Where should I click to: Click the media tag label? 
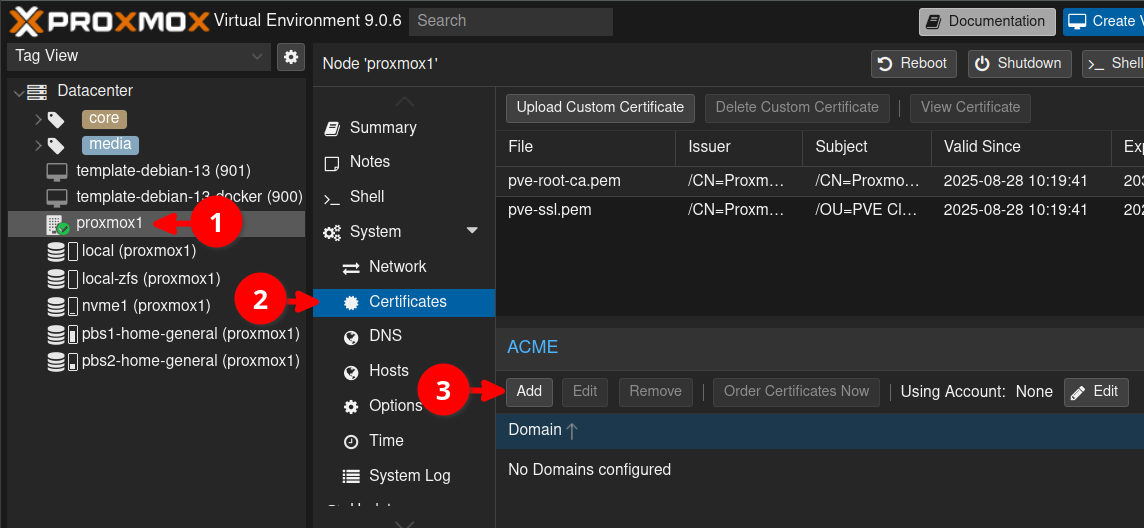click(x=110, y=144)
